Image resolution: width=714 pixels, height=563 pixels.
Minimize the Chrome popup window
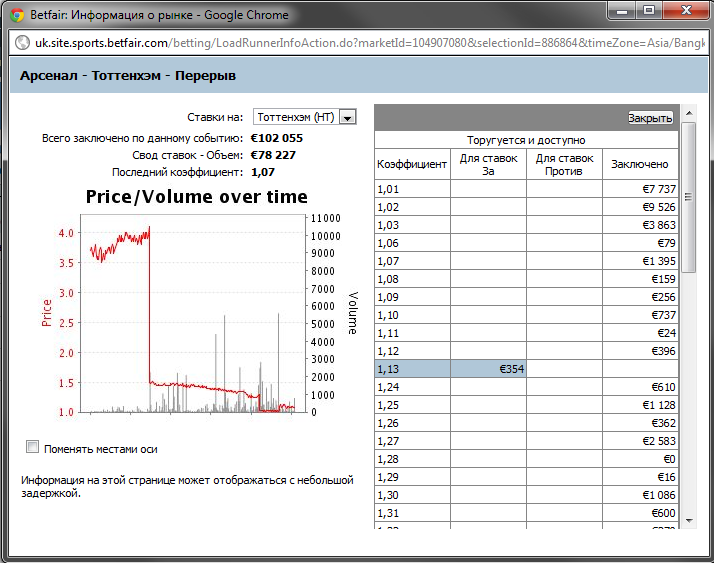click(x=622, y=10)
